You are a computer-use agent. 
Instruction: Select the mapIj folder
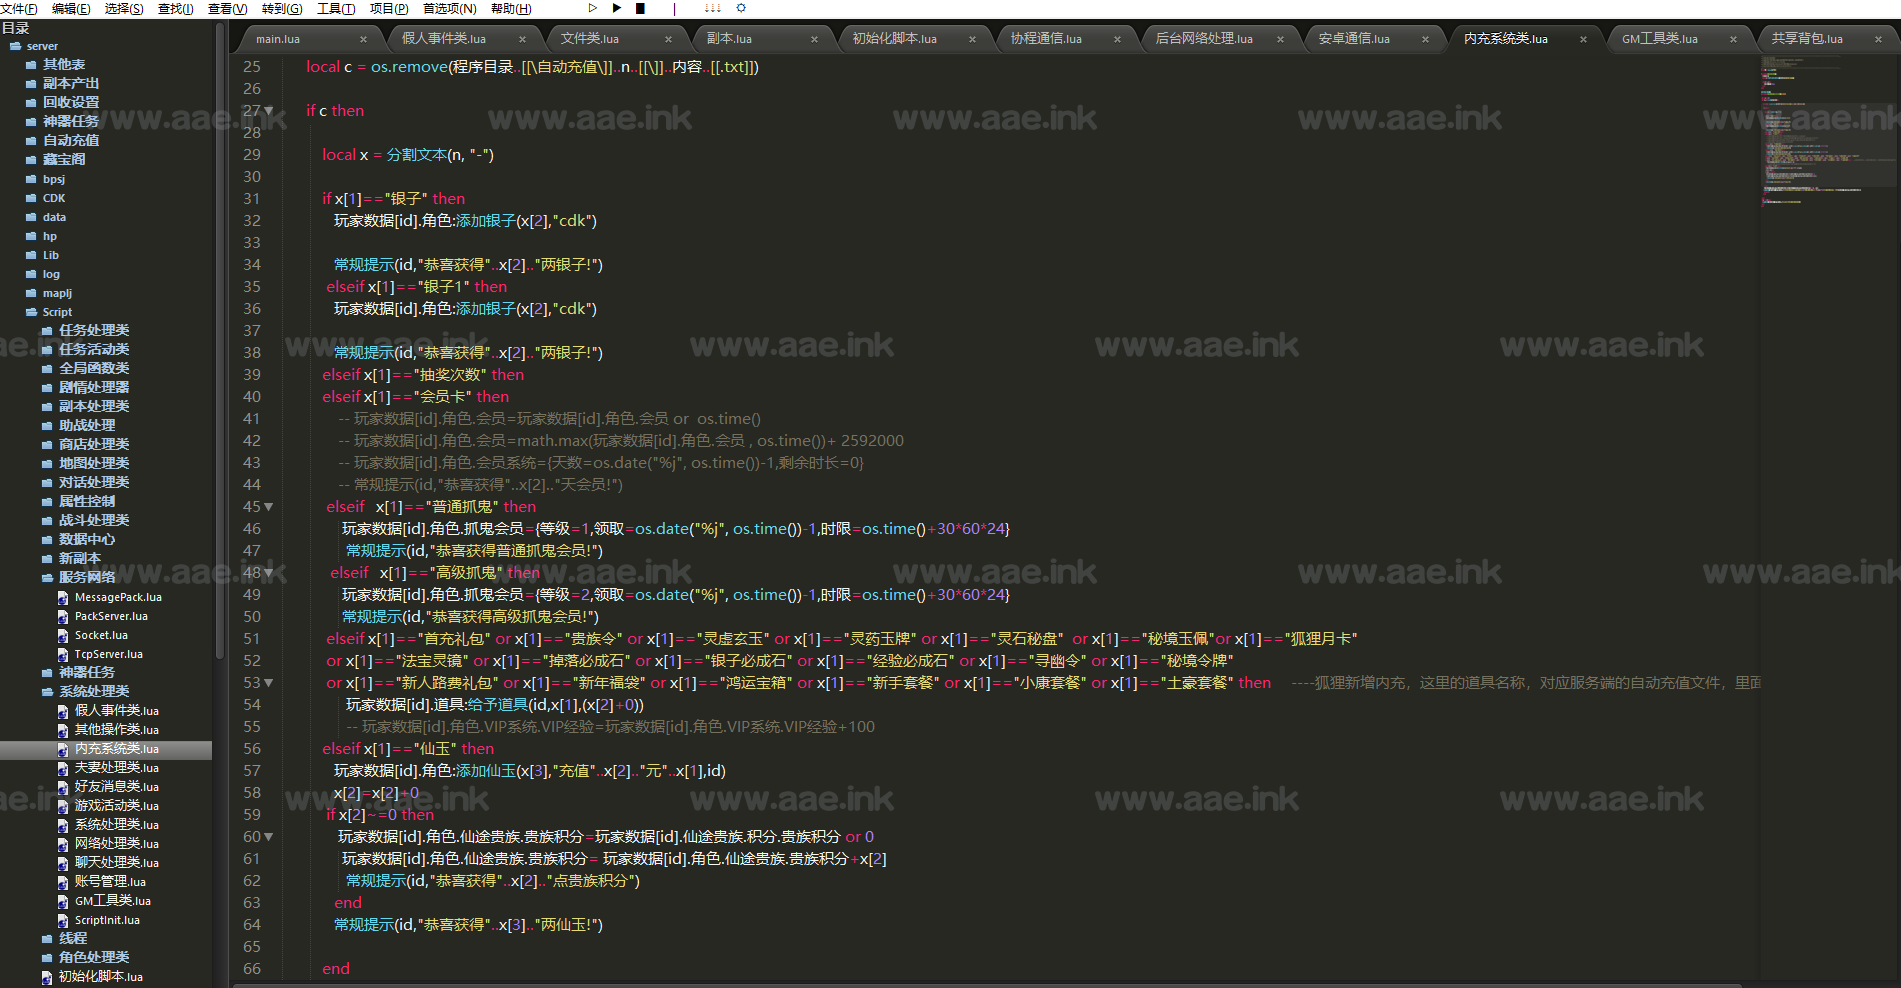coord(57,293)
